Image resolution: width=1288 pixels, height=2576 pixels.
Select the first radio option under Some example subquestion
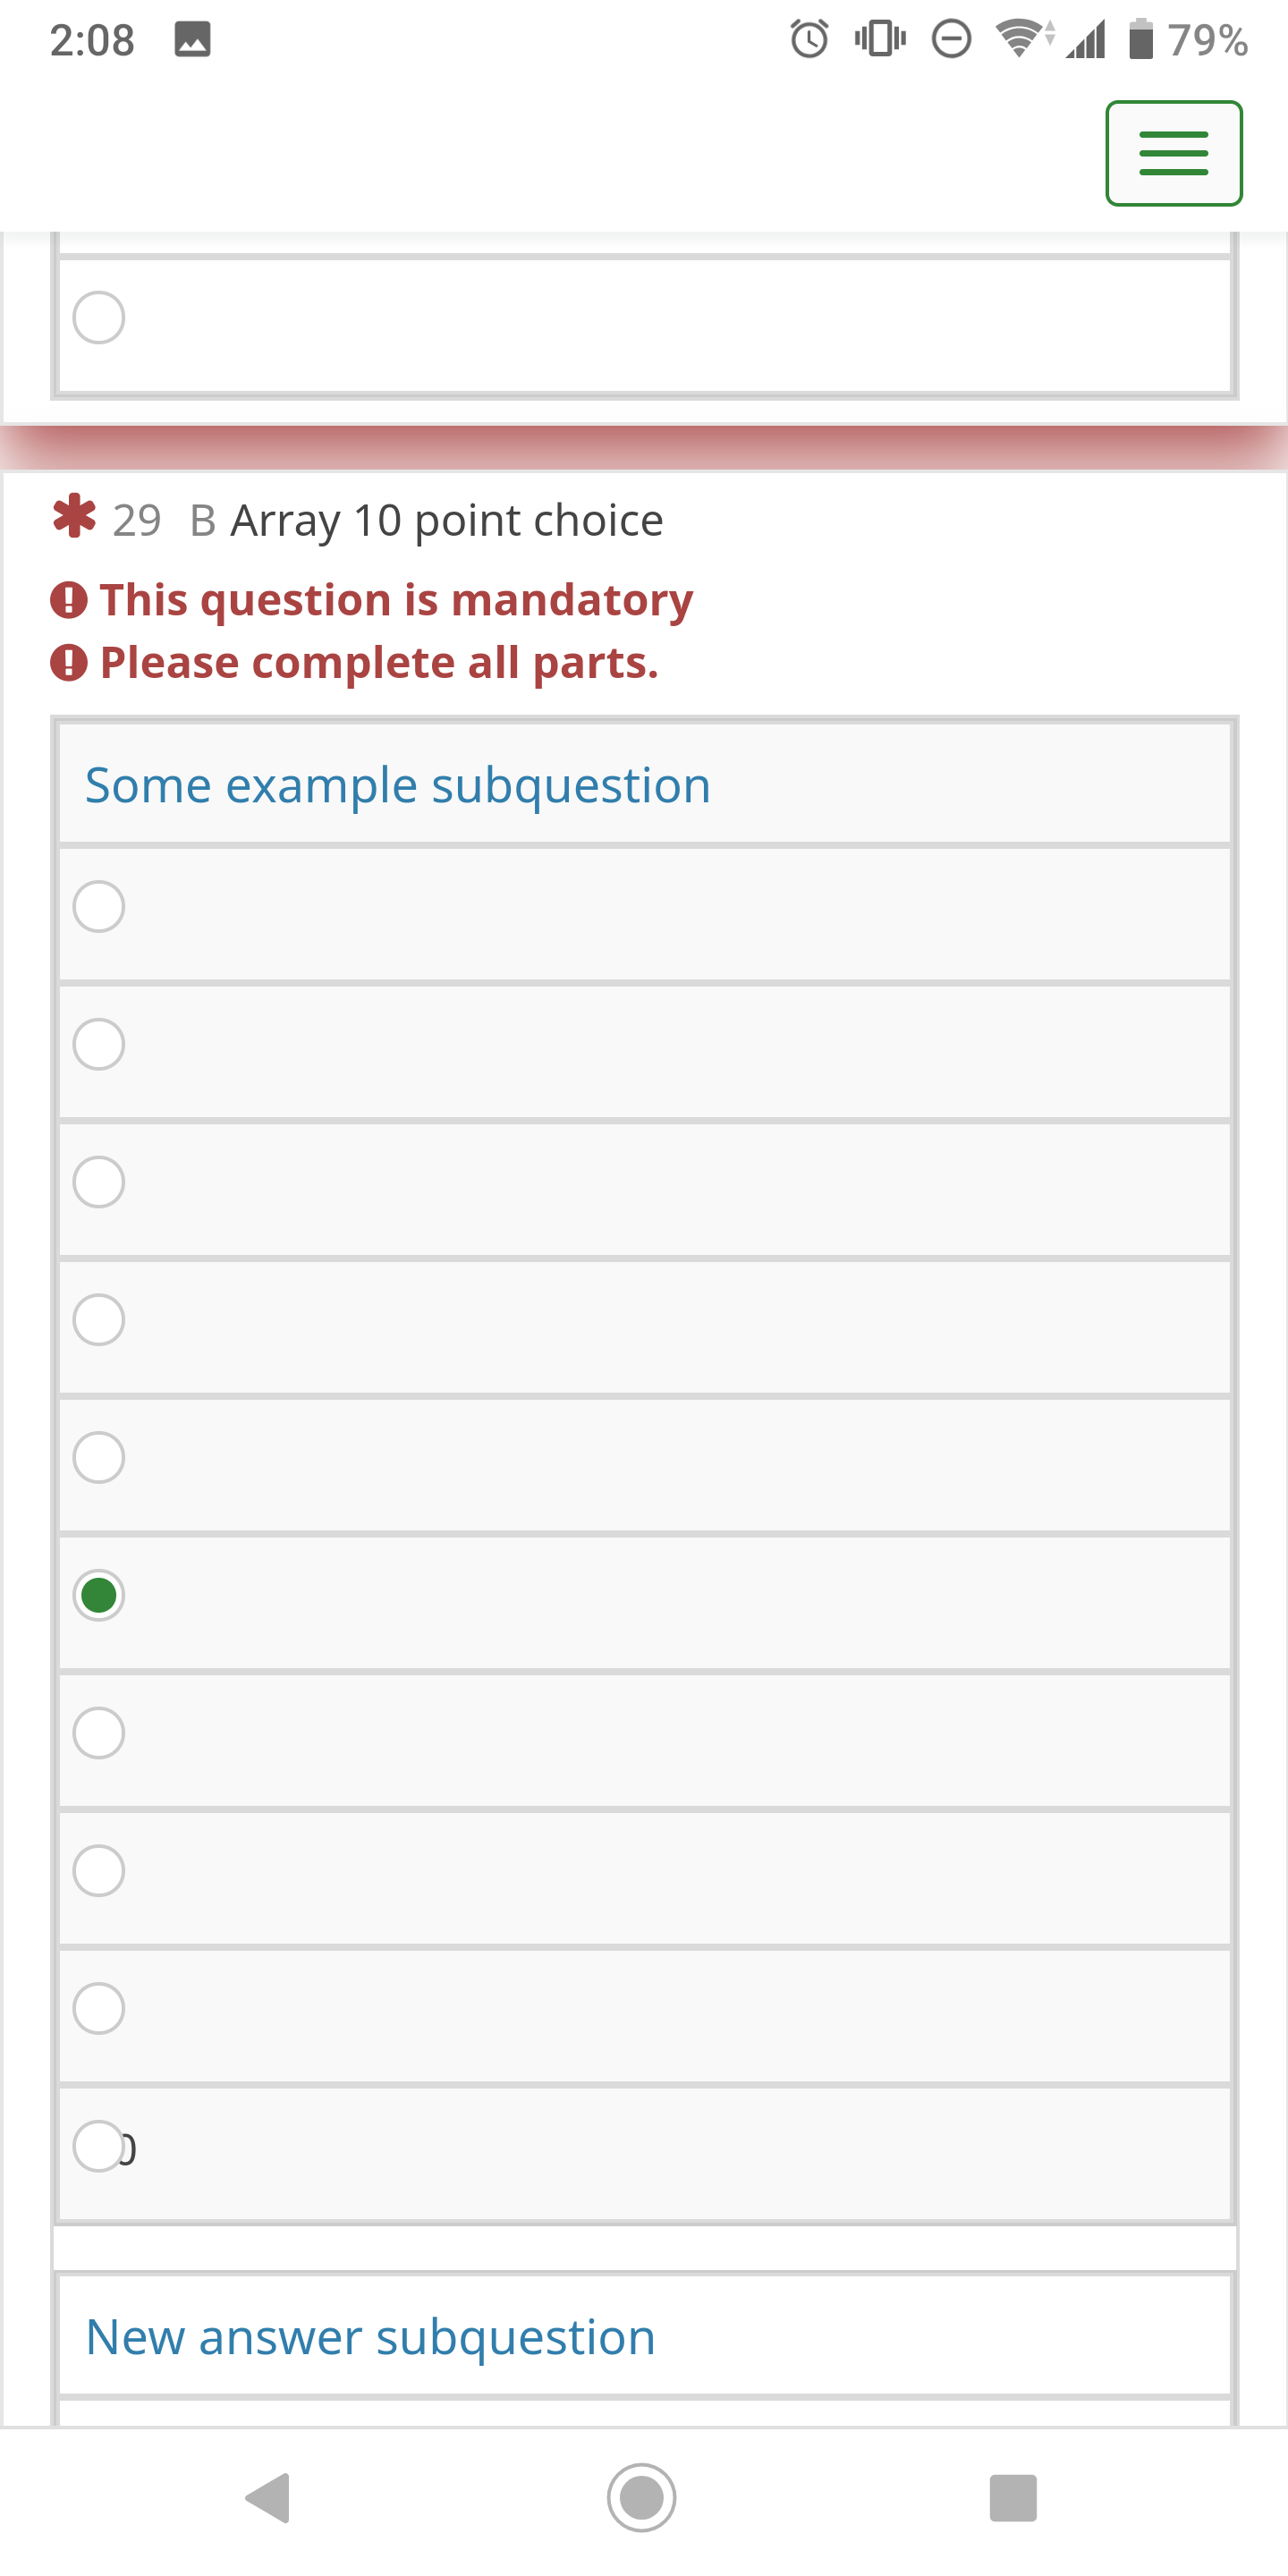tap(99, 906)
